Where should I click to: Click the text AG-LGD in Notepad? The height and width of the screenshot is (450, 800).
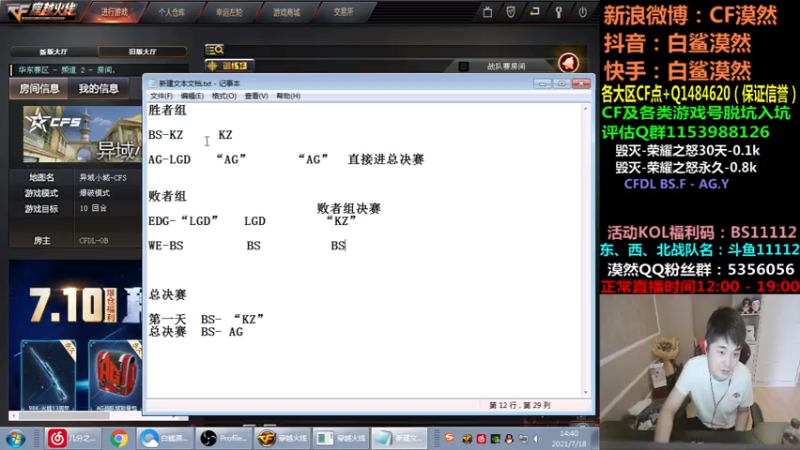click(x=169, y=160)
